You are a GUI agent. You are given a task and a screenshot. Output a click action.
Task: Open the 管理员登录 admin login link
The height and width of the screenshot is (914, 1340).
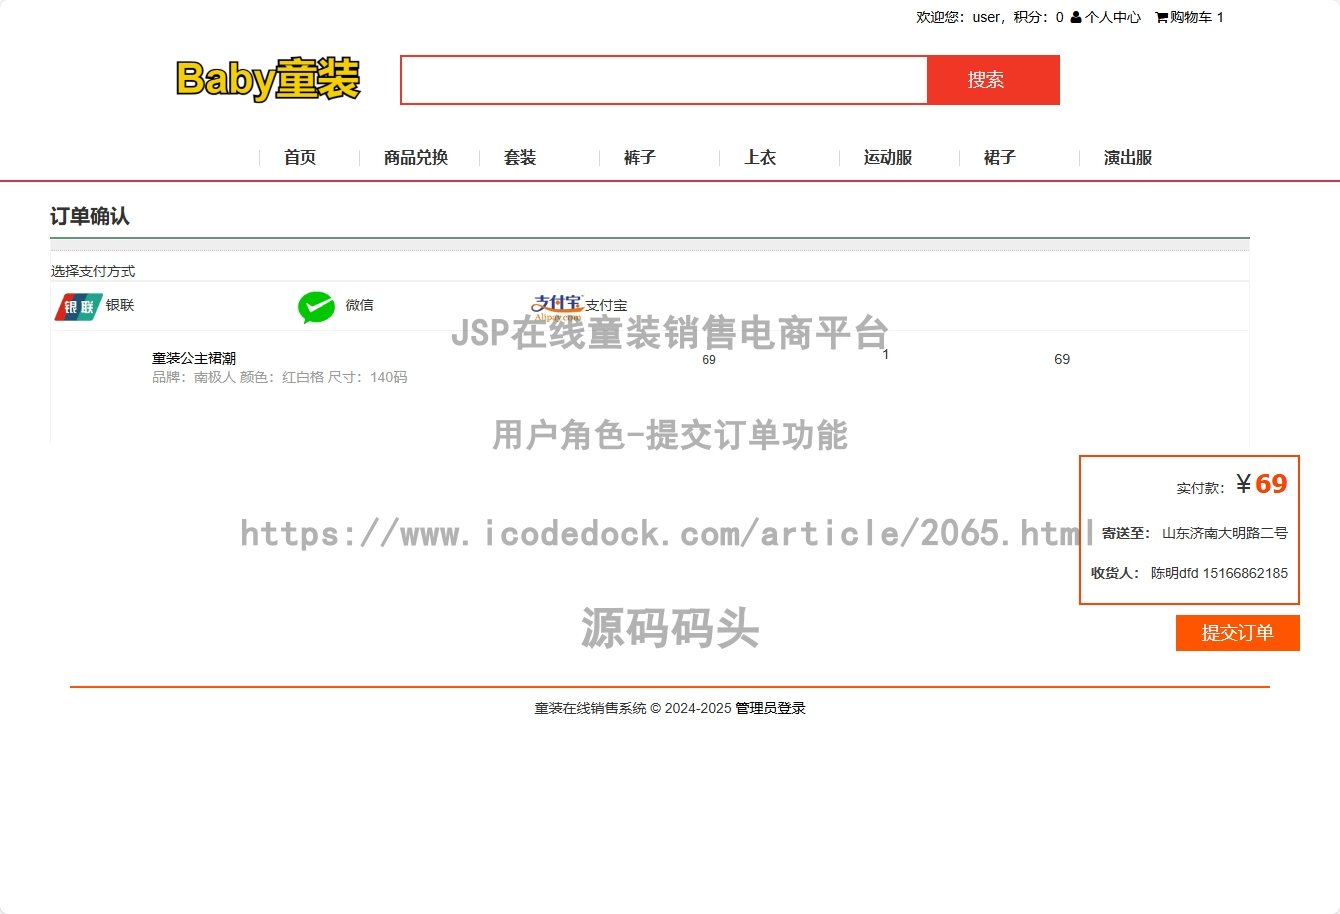point(770,708)
